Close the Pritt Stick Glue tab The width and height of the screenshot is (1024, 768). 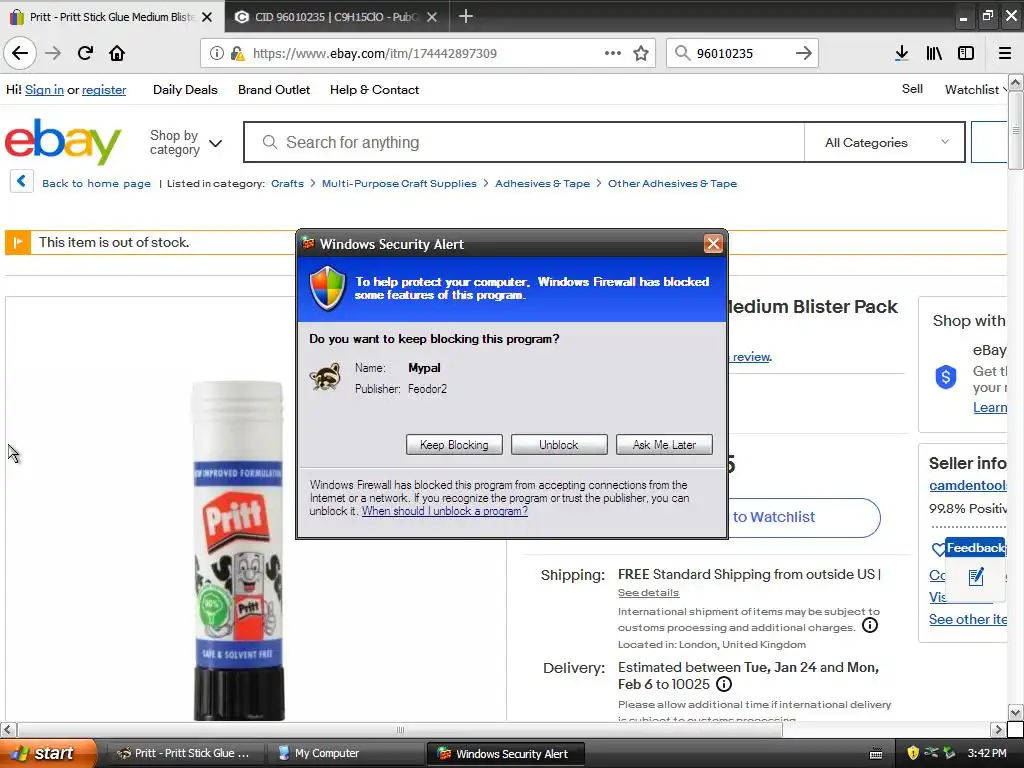pos(207,17)
